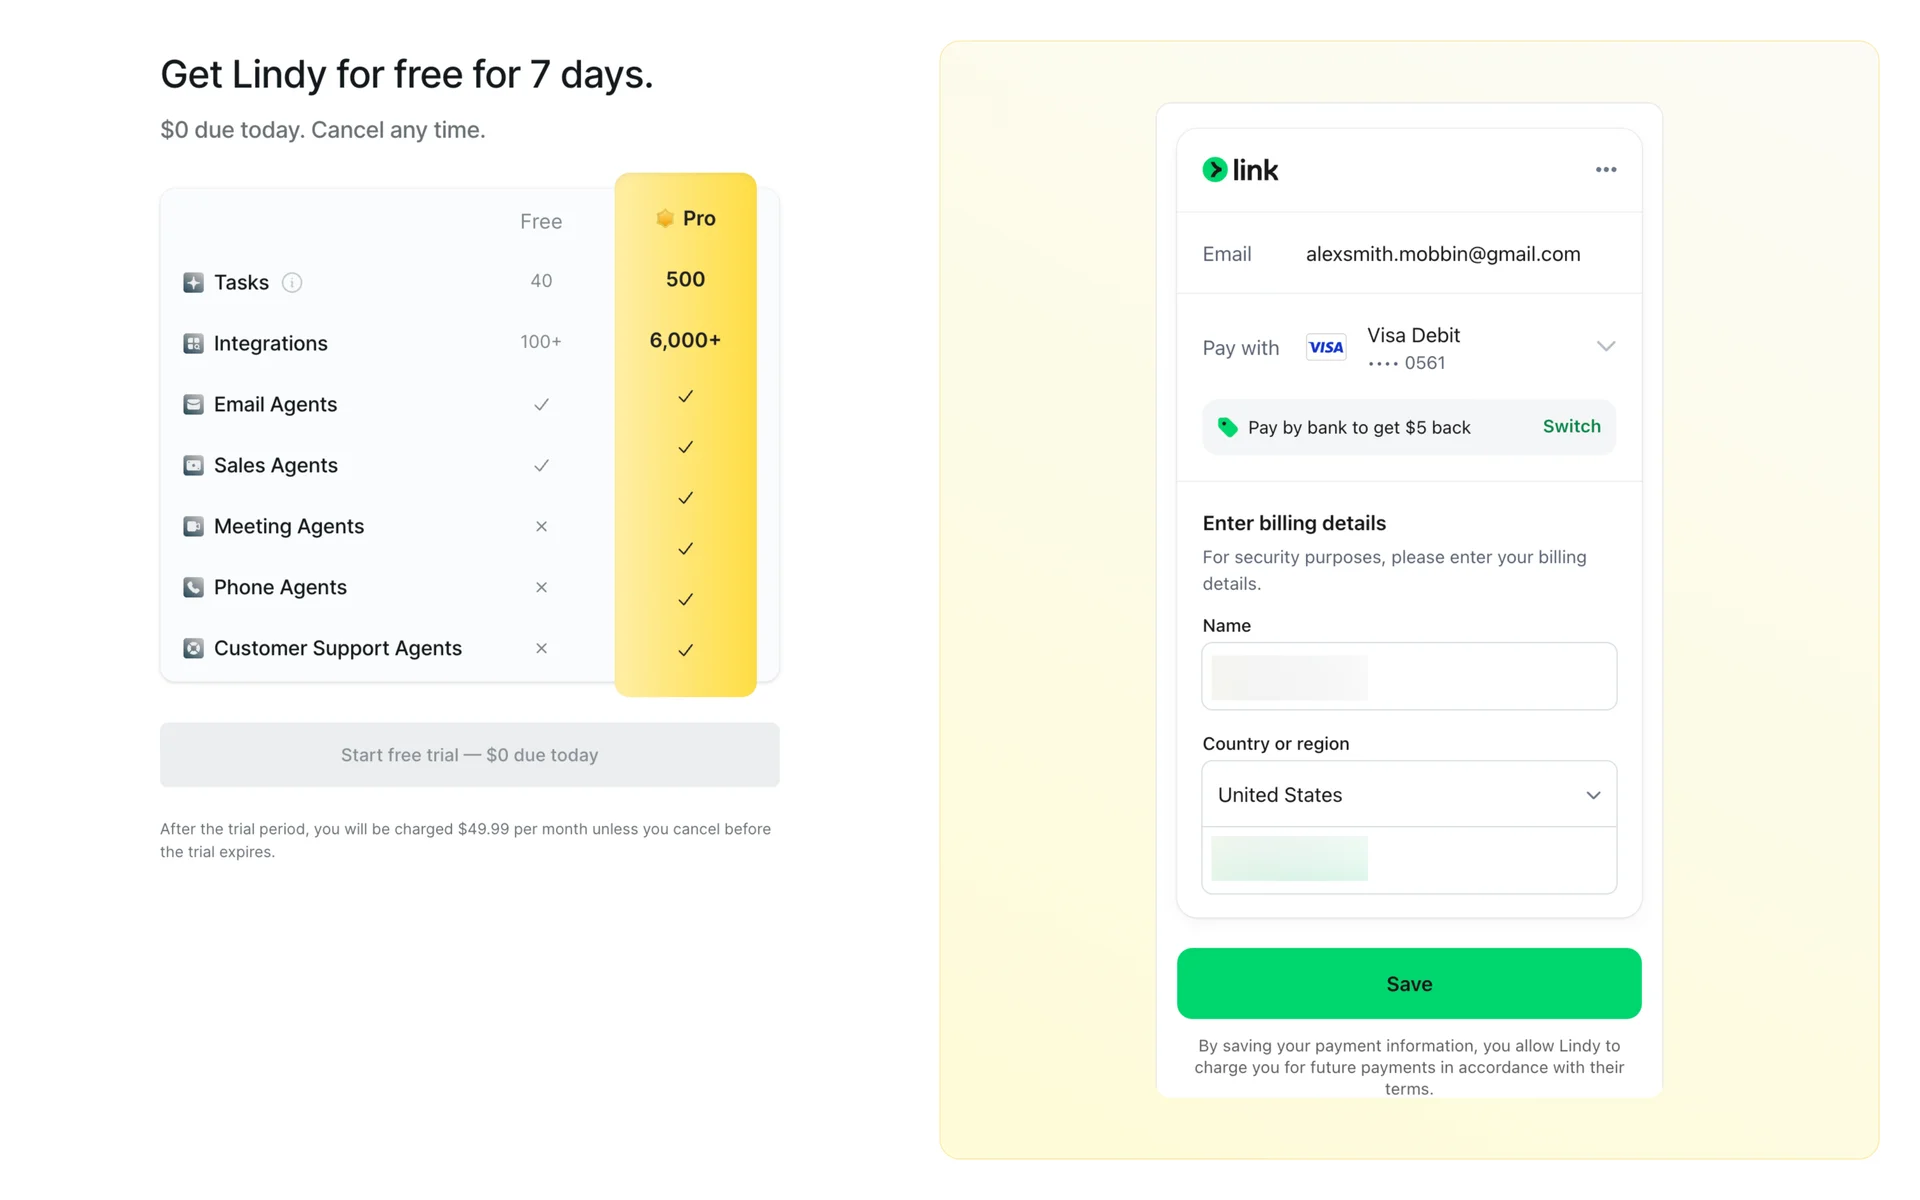The height and width of the screenshot is (1200, 1920).
Task: Click the Tasks row icon
Action: click(x=193, y=283)
